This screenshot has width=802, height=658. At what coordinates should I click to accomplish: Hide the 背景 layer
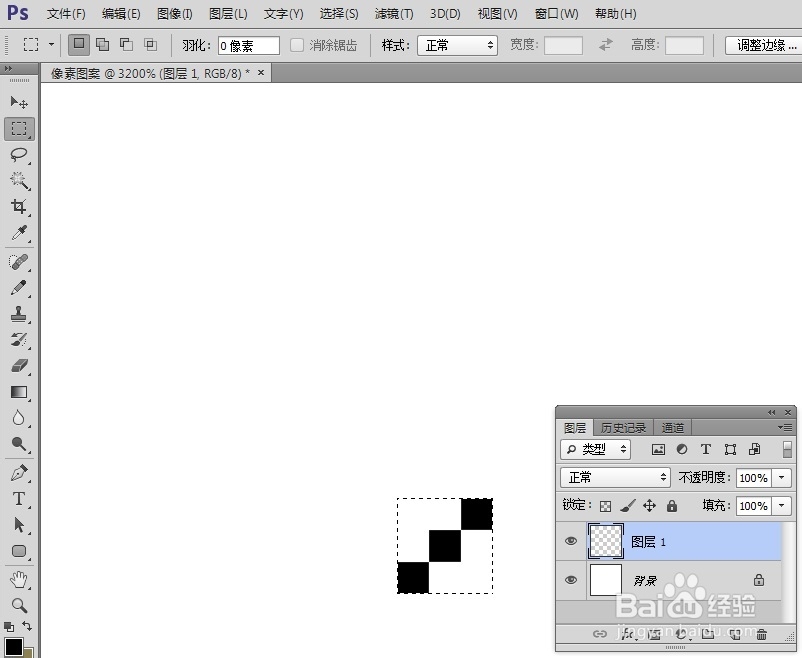[x=570, y=580]
